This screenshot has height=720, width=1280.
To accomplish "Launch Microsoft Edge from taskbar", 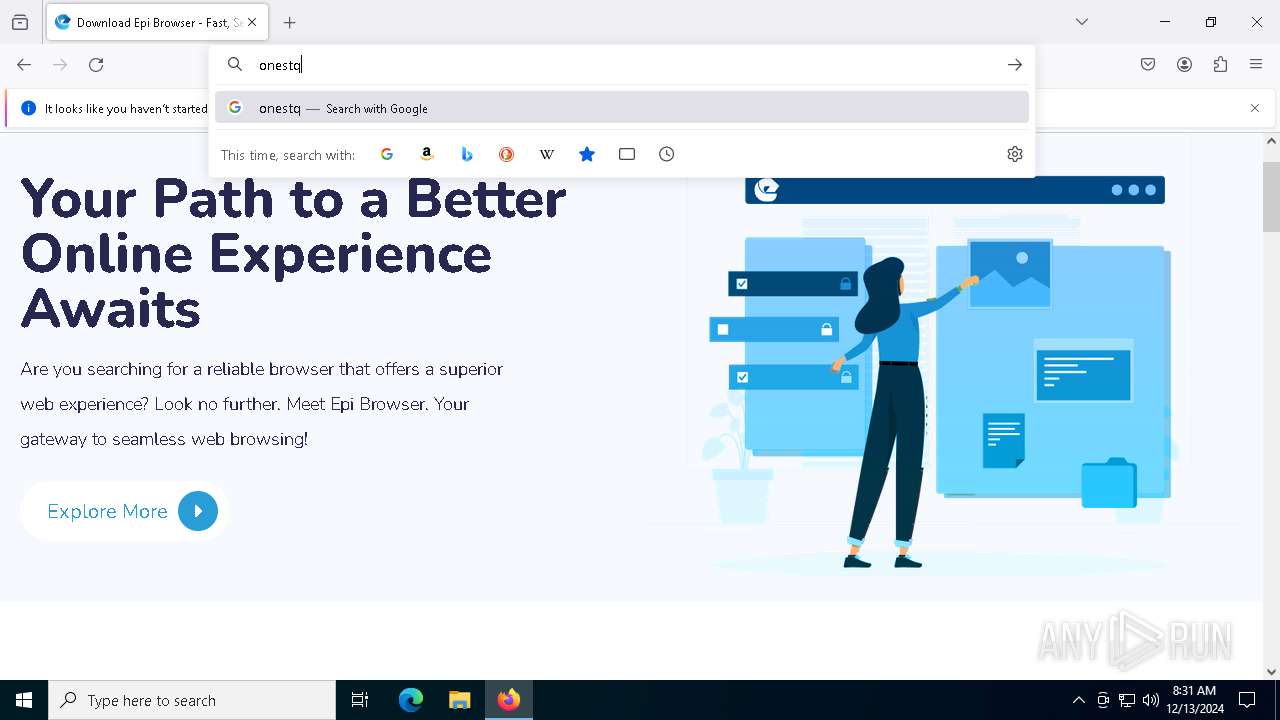I will (411, 700).
